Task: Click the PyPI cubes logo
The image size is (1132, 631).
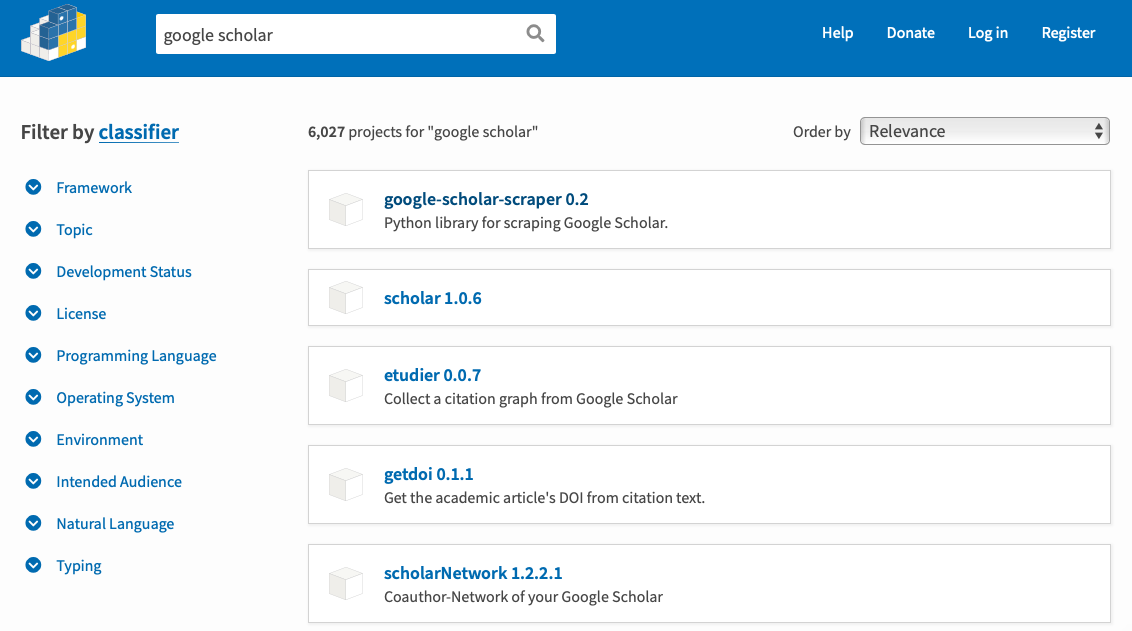Action: click(54, 32)
